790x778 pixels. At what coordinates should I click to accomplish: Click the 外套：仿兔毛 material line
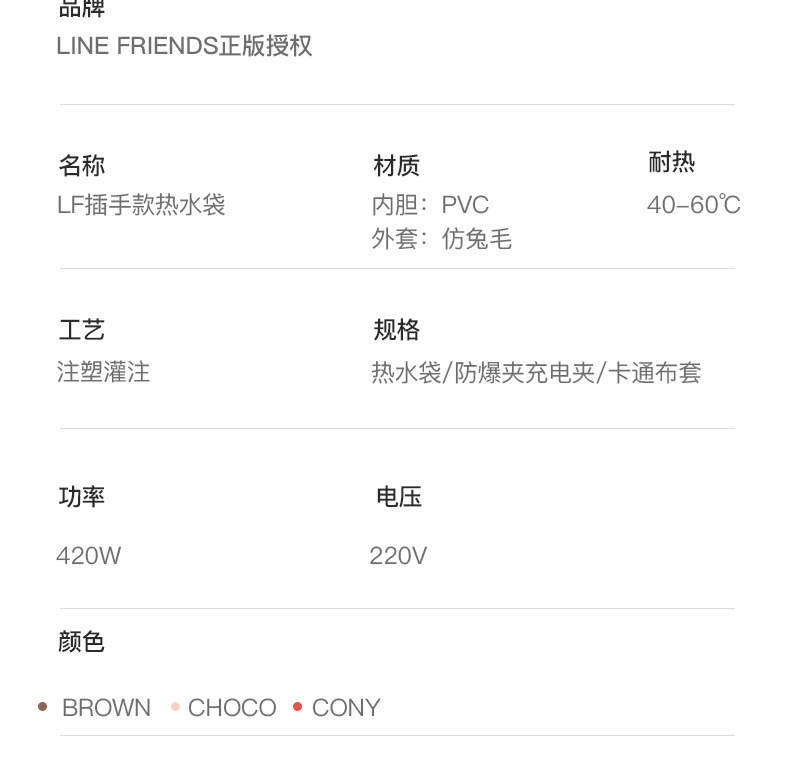tap(441, 239)
